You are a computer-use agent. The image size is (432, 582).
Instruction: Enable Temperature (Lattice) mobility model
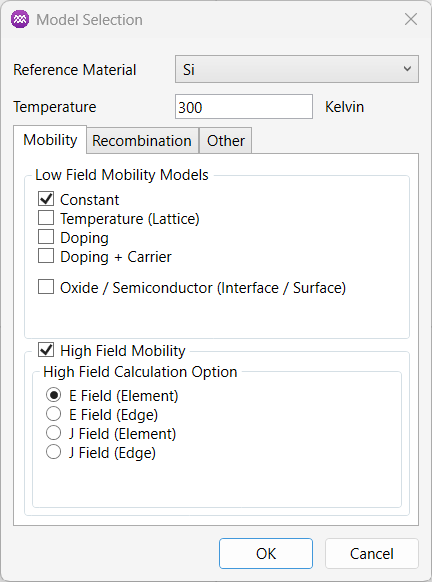click(x=46, y=218)
